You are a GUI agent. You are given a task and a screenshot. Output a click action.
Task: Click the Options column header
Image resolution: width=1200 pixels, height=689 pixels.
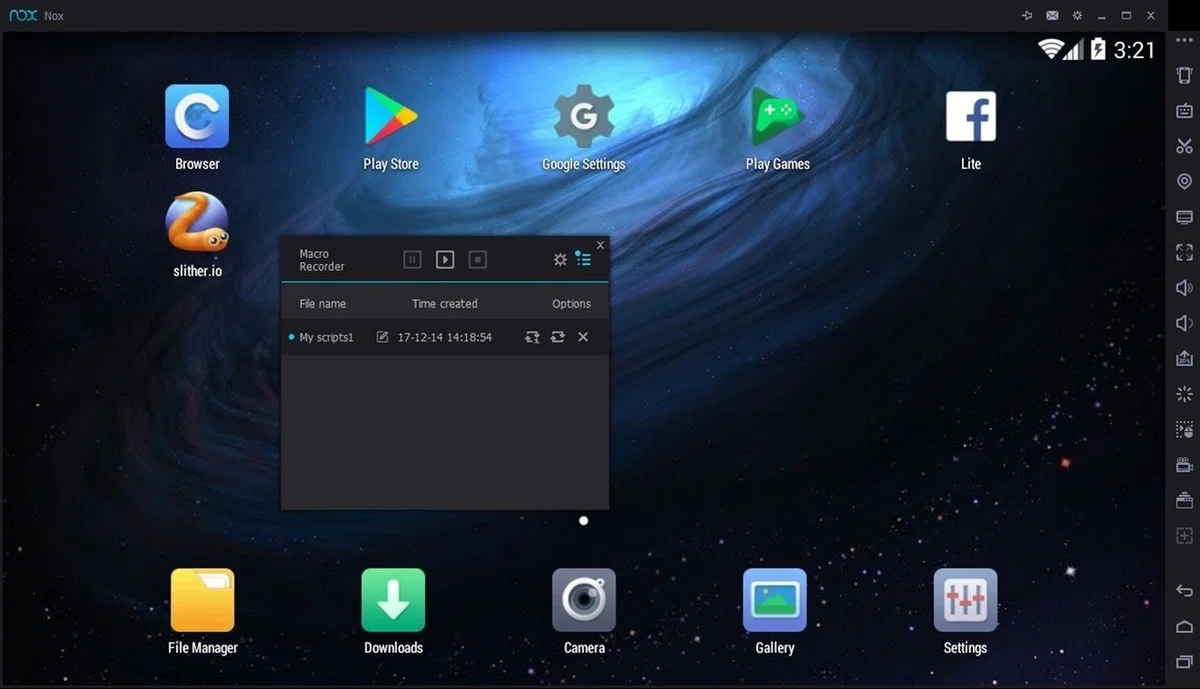coord(571,304)
